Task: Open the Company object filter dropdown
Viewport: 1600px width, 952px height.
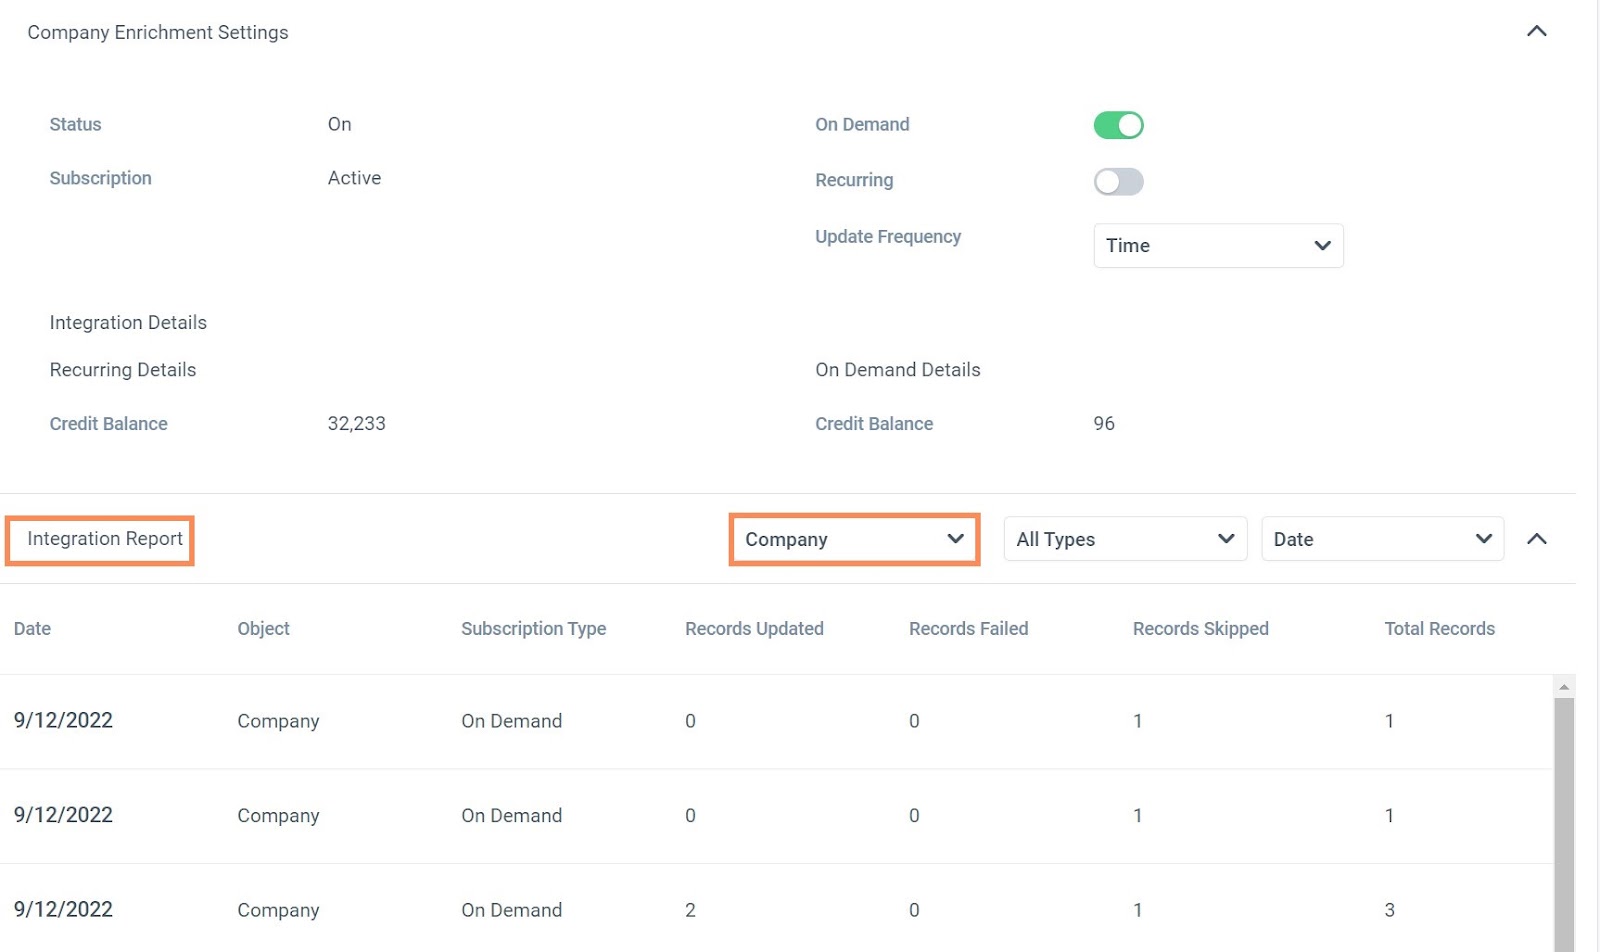Action: coord(854,540)
